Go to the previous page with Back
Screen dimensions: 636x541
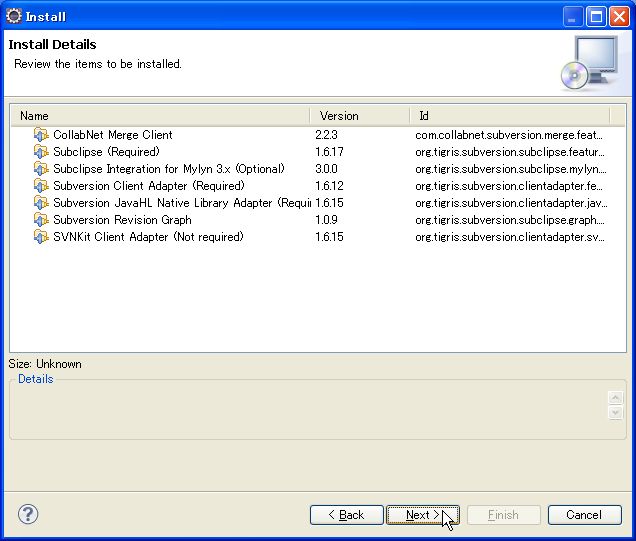tap(346, 515)
